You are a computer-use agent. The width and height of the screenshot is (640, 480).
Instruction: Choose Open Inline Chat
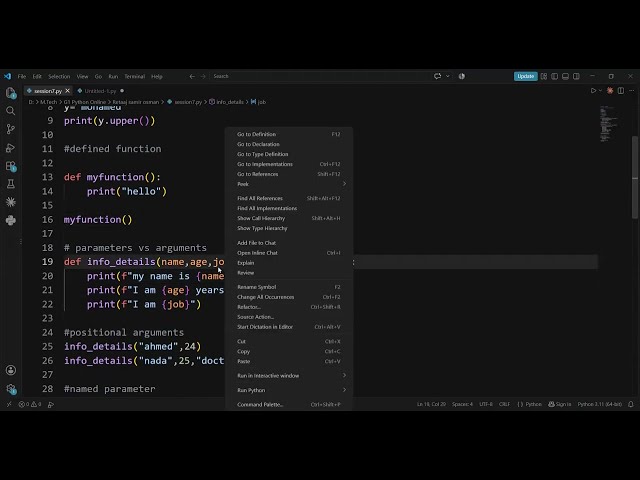pyautogui.click(x=289, y=253)
